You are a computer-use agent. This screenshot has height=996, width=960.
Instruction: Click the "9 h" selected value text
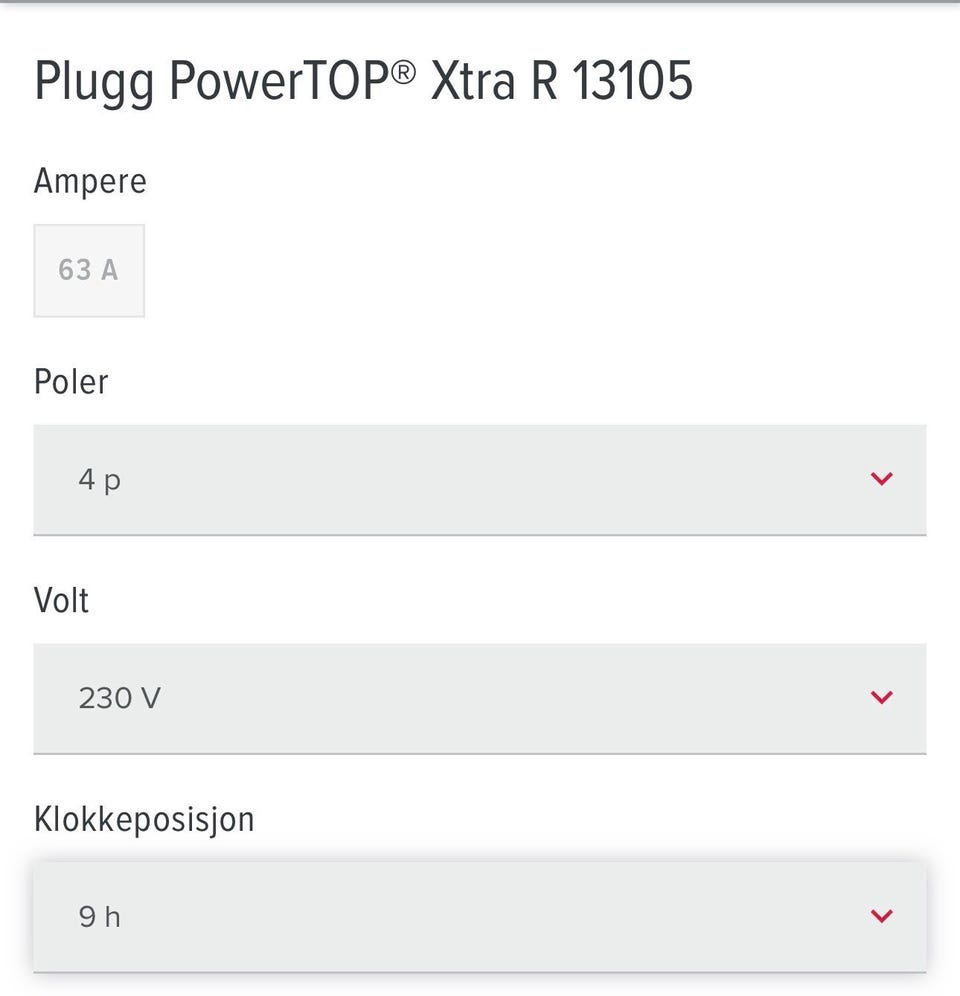100,916
